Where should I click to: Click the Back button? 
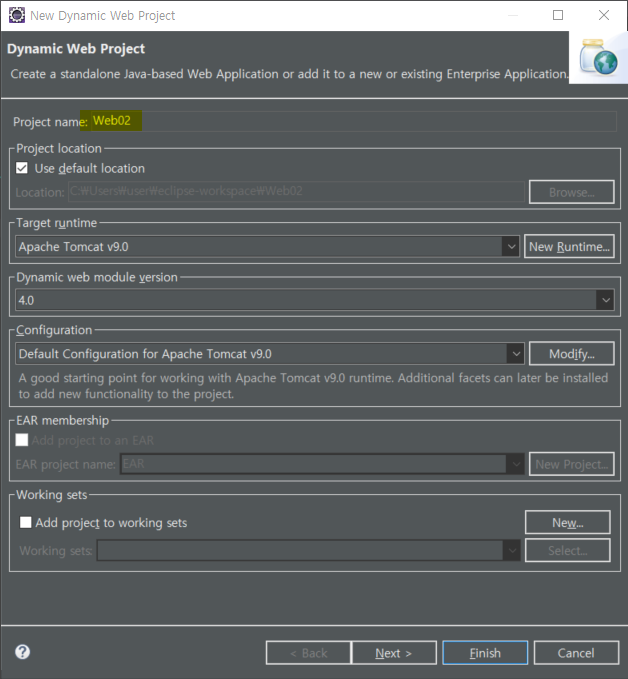pos(308,653)
